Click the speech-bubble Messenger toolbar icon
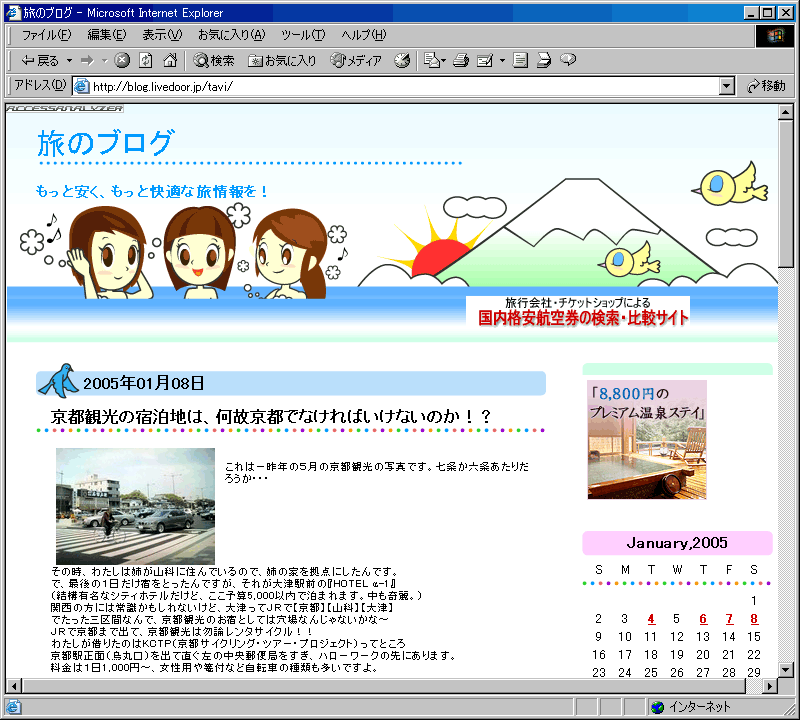The image size is (800, 720). click(x=568, y=60)
